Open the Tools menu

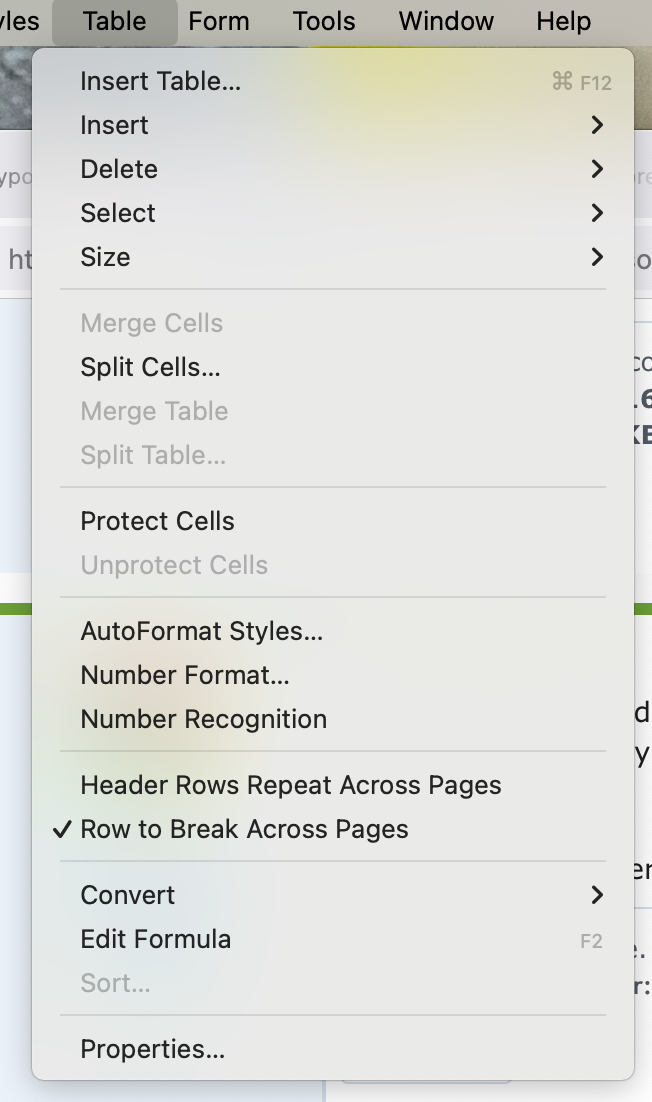[324, 21]
